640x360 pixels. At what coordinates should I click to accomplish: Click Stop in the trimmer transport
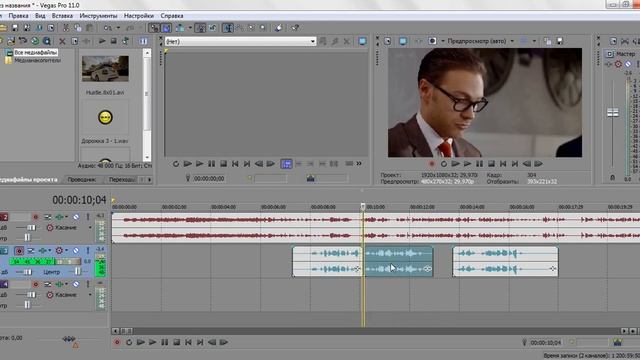[x=223, y=164]
